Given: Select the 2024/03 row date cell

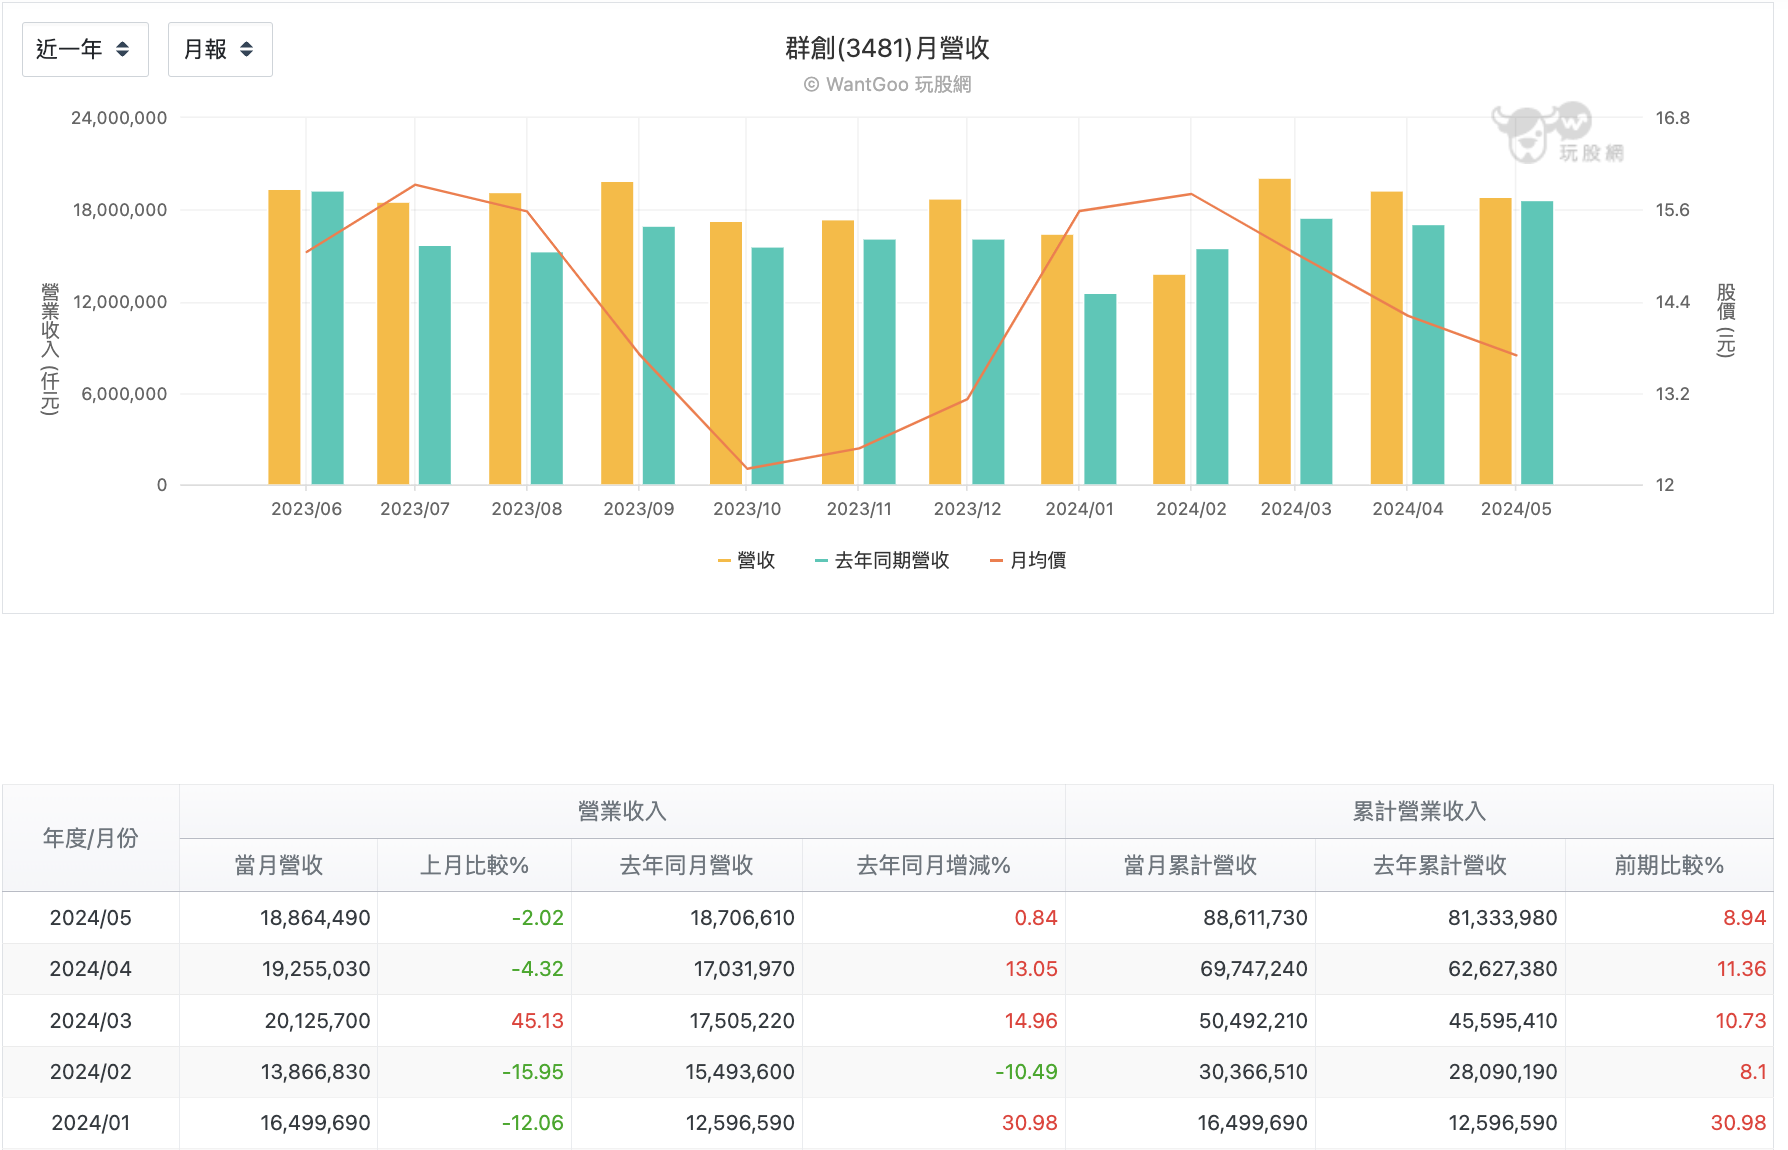Looking at the screenshot, I should pyautogui.click(x=91, y=1021).
